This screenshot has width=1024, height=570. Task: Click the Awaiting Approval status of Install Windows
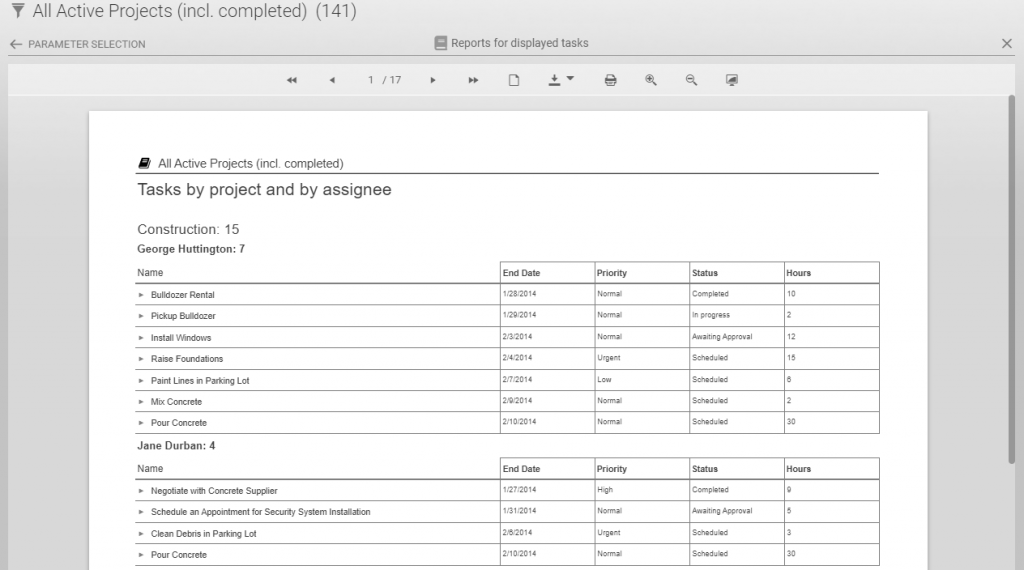pos(722,337)
